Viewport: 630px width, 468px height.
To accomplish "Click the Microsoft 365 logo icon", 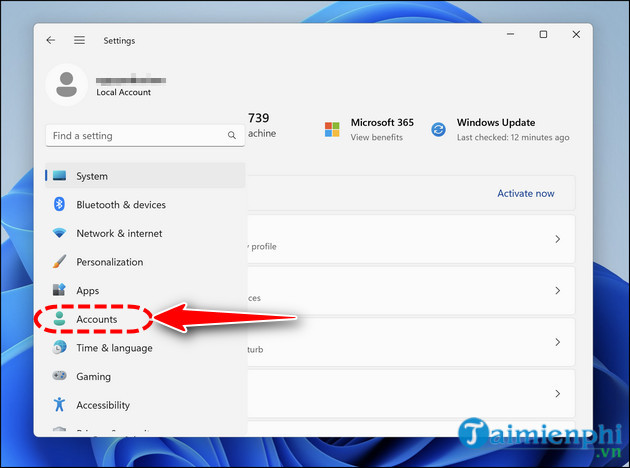I will (332, 130).
